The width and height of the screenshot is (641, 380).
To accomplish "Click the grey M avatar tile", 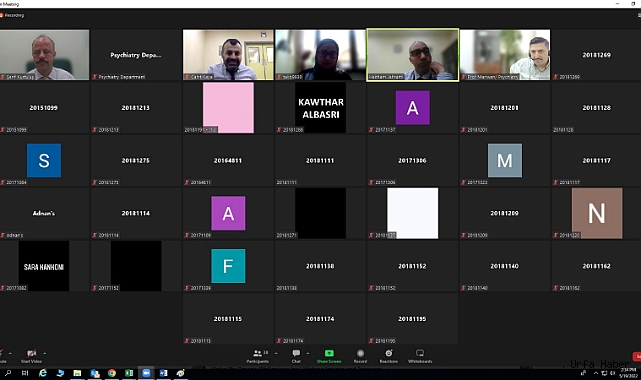I will pos(504,160).
